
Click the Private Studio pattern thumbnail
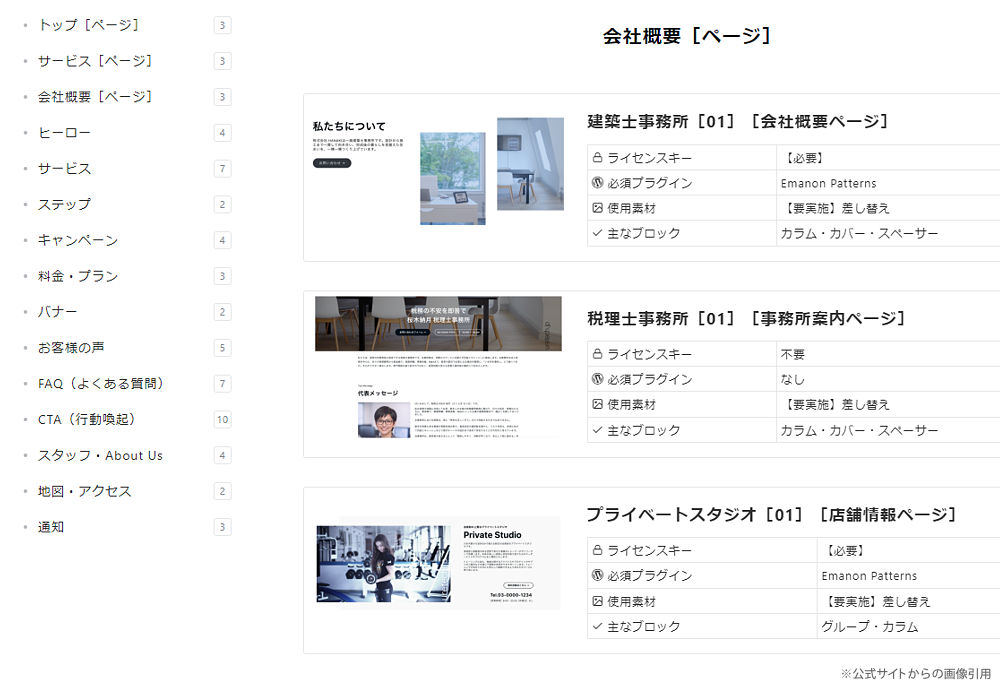click(438, 563)
